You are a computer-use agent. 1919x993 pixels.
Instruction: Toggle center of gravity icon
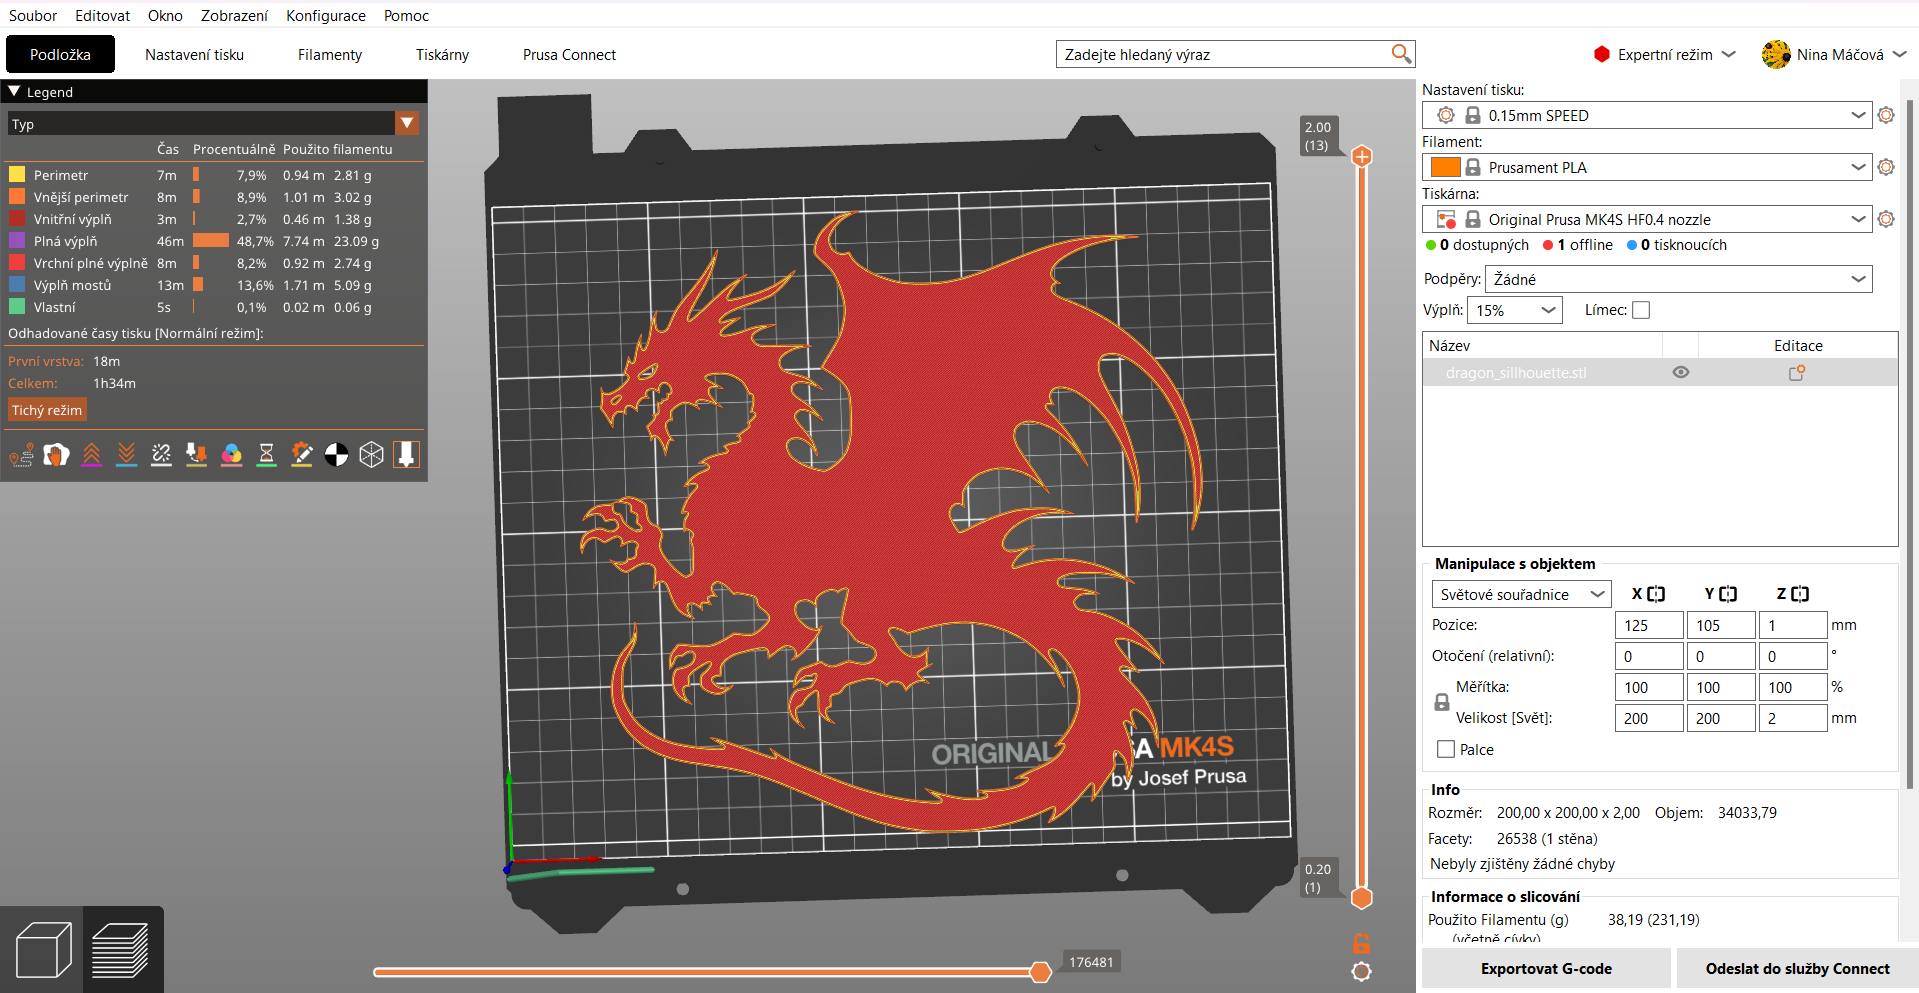point(336,455)
